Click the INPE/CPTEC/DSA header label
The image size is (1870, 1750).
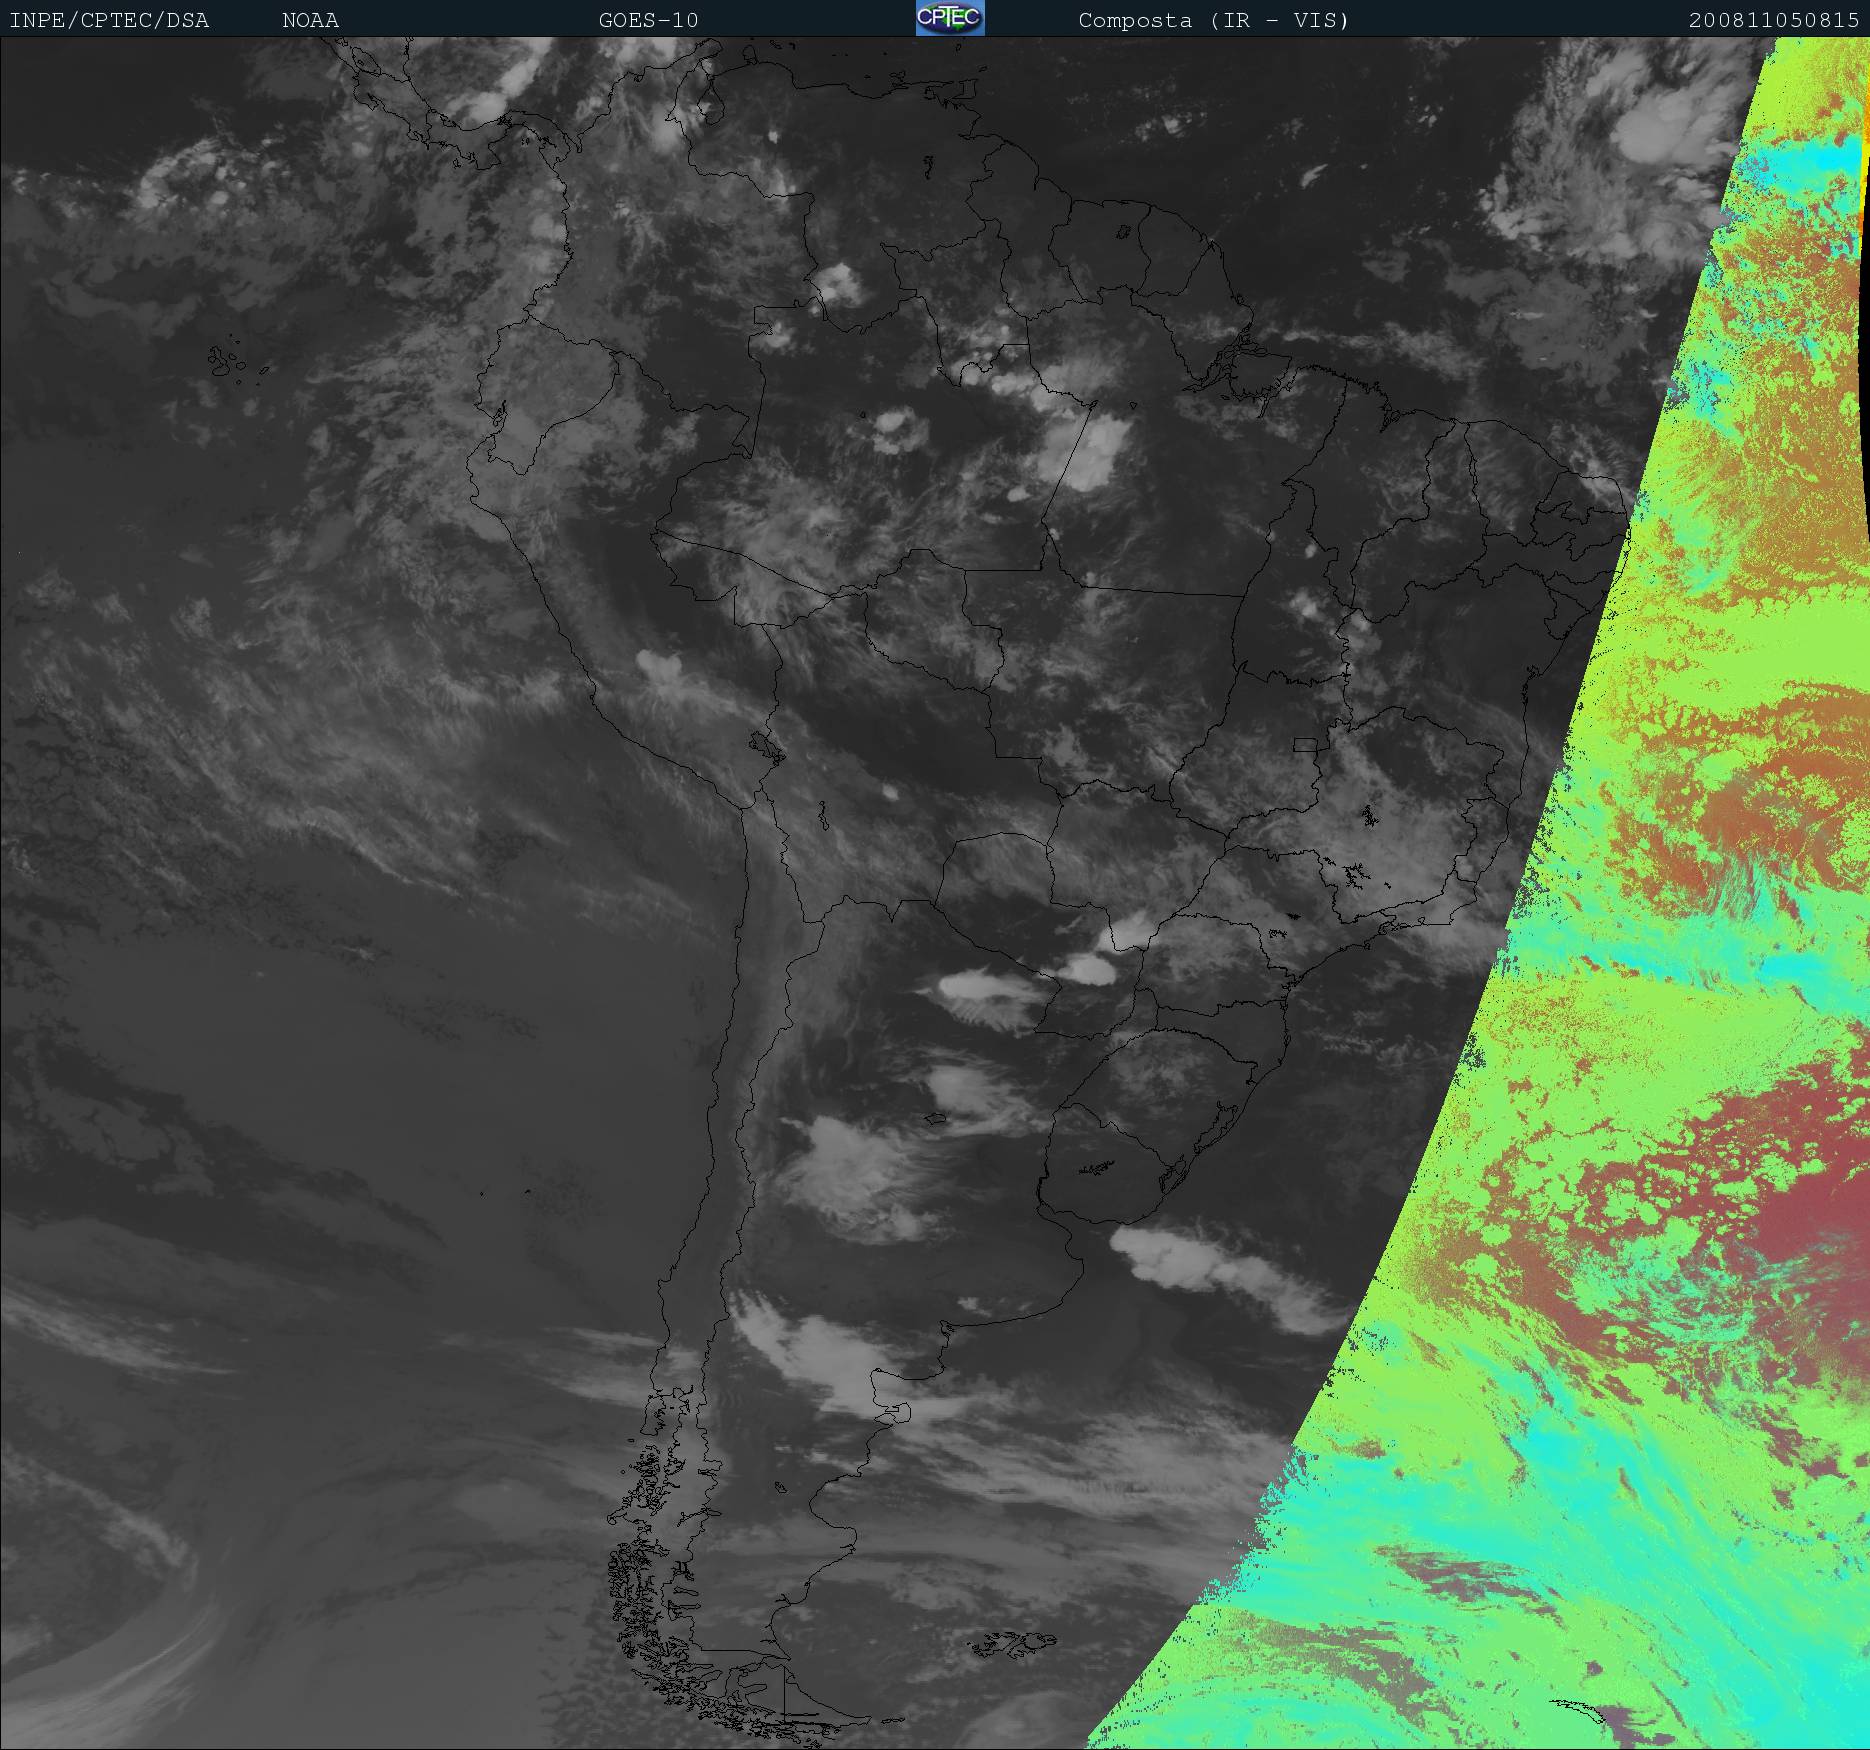point(109,20)
